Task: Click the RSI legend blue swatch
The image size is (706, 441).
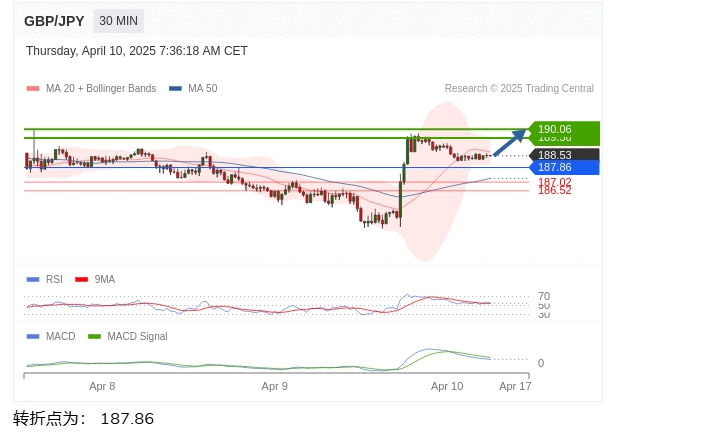Action: [33, 279]
